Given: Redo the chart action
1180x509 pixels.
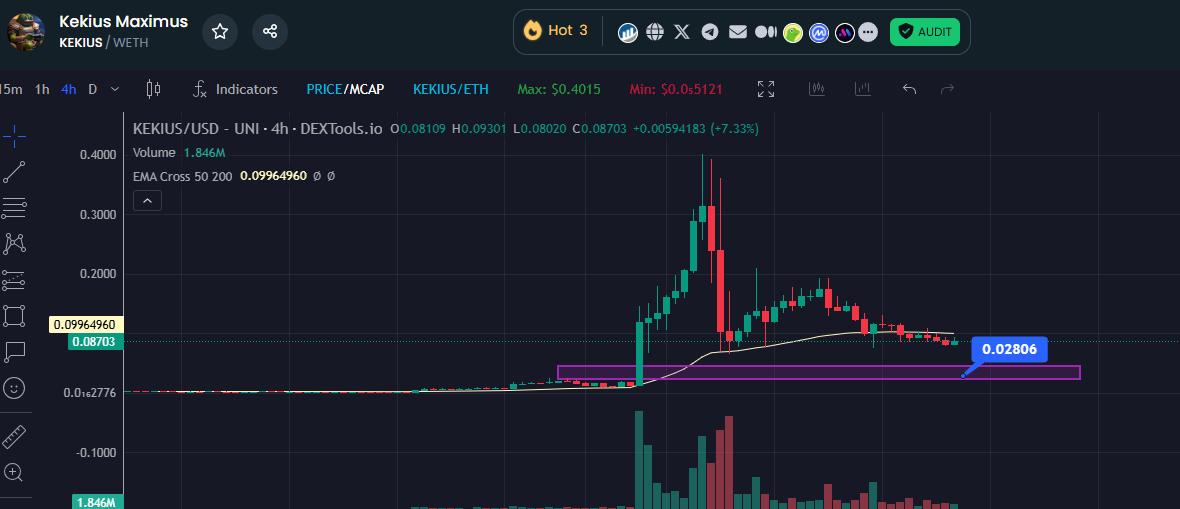Looking at the screenshot, I should tap(947, 89).
